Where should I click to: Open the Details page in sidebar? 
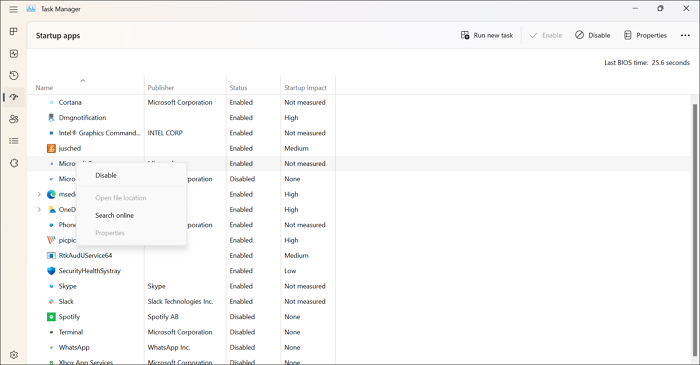pyautogui.click(x=14, y=141)
